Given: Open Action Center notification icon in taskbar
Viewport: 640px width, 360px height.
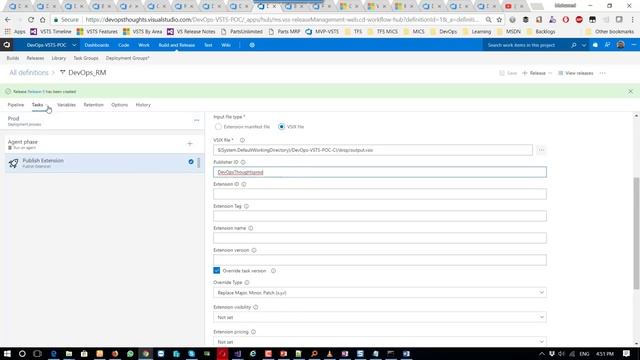Looking at the screenshot, I should pos(626,354).
